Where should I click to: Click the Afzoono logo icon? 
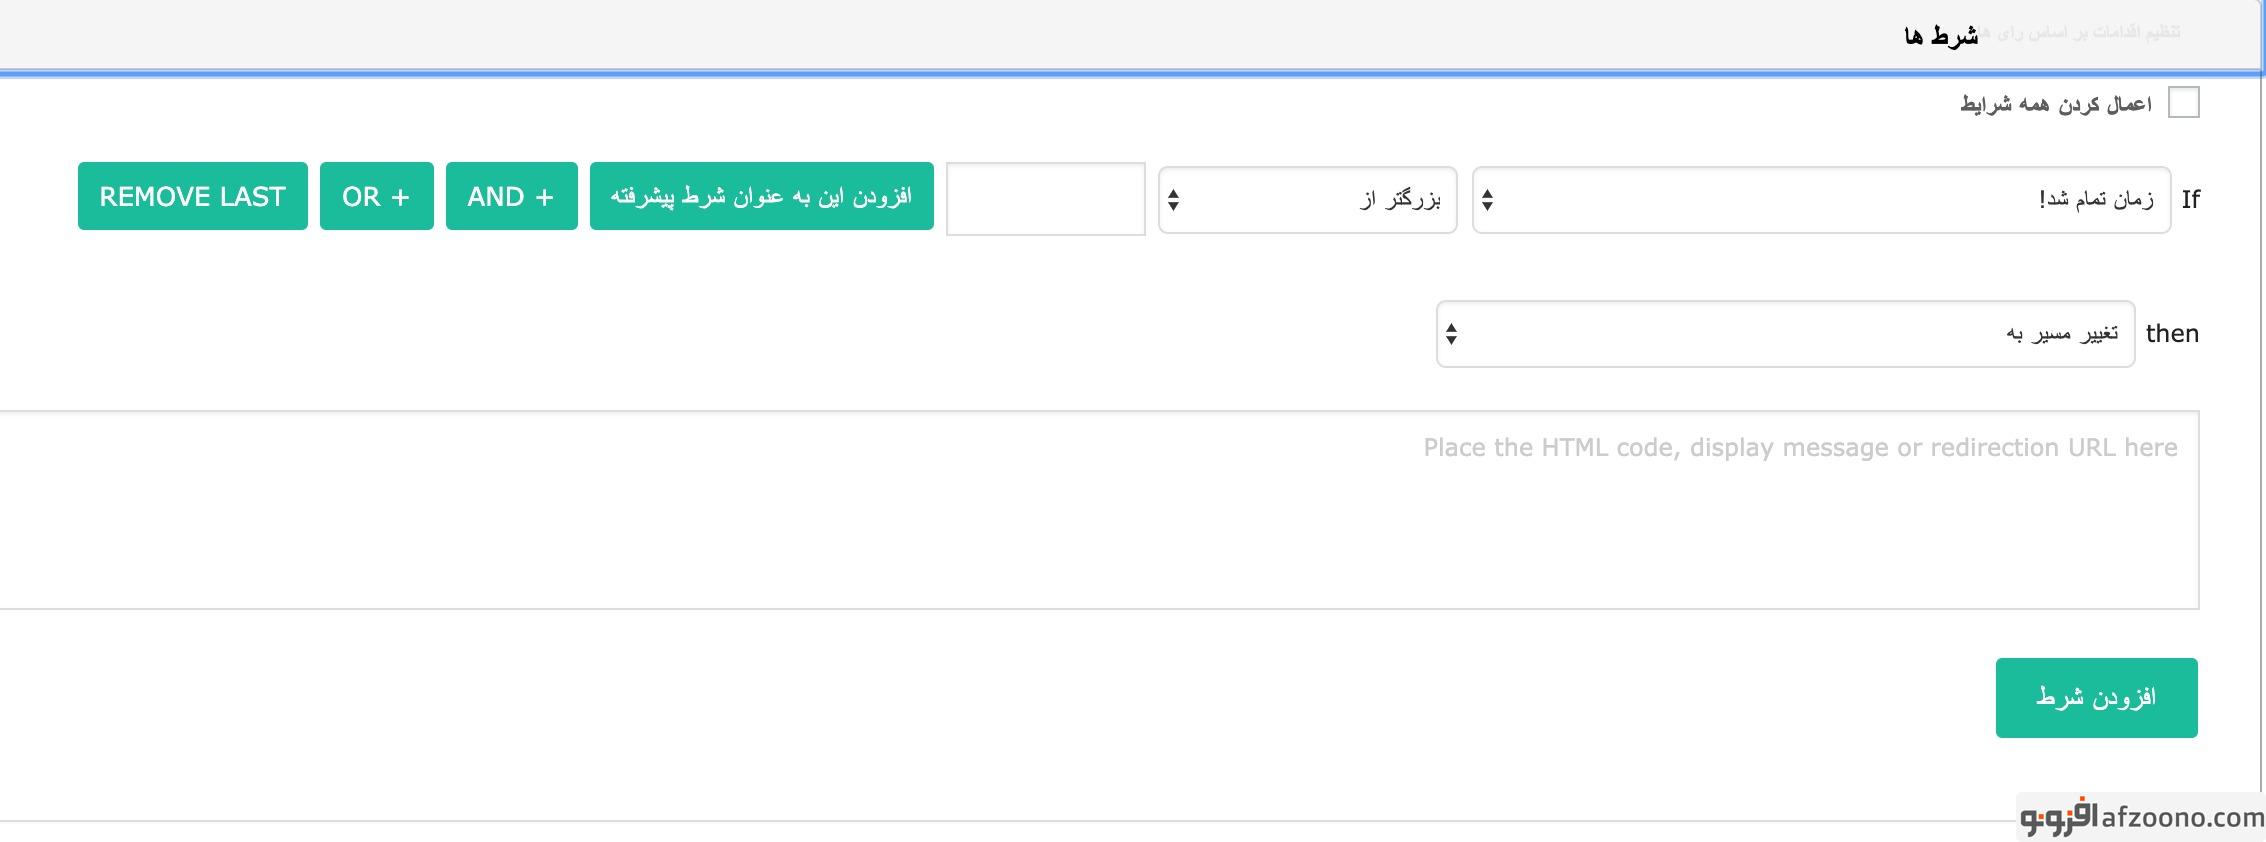pyautogui.click(x=2057, y=817)
